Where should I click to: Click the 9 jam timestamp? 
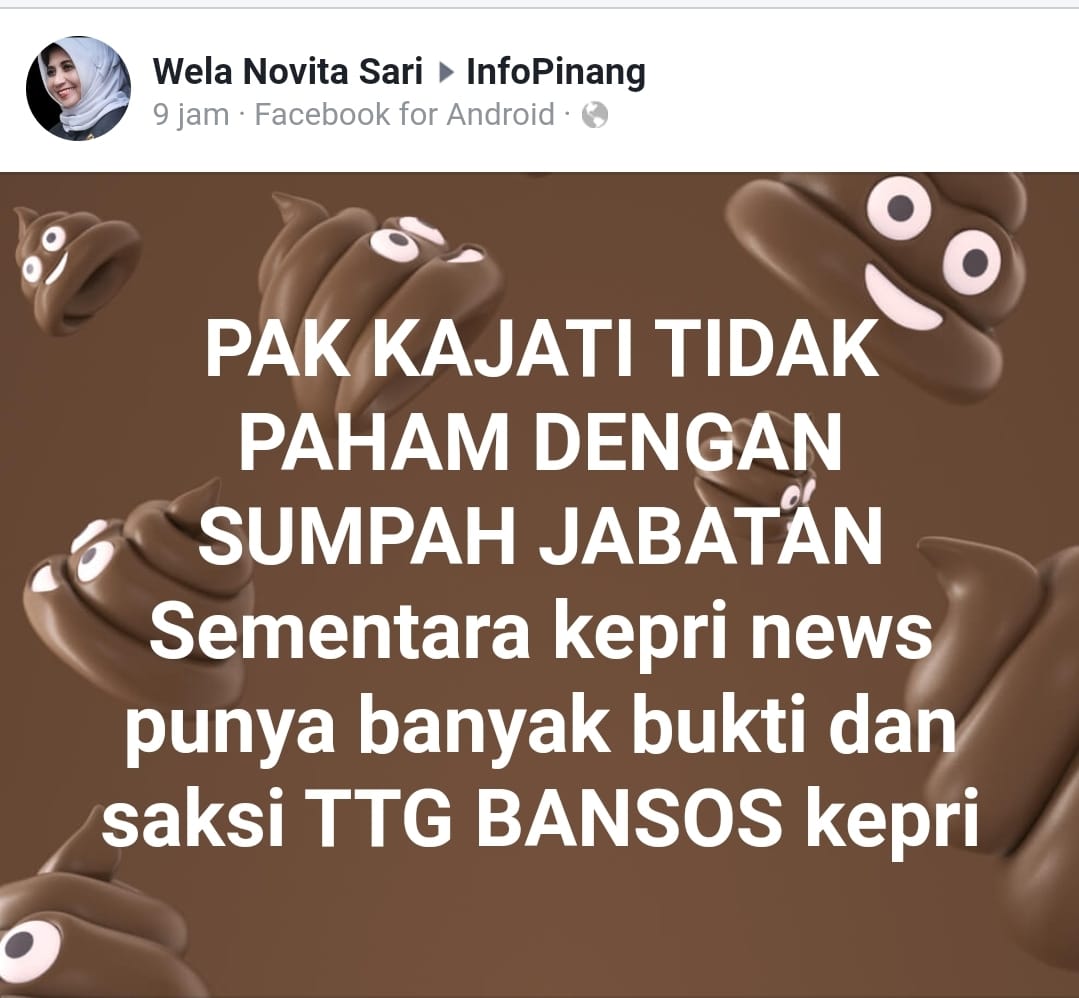(191, 115)
